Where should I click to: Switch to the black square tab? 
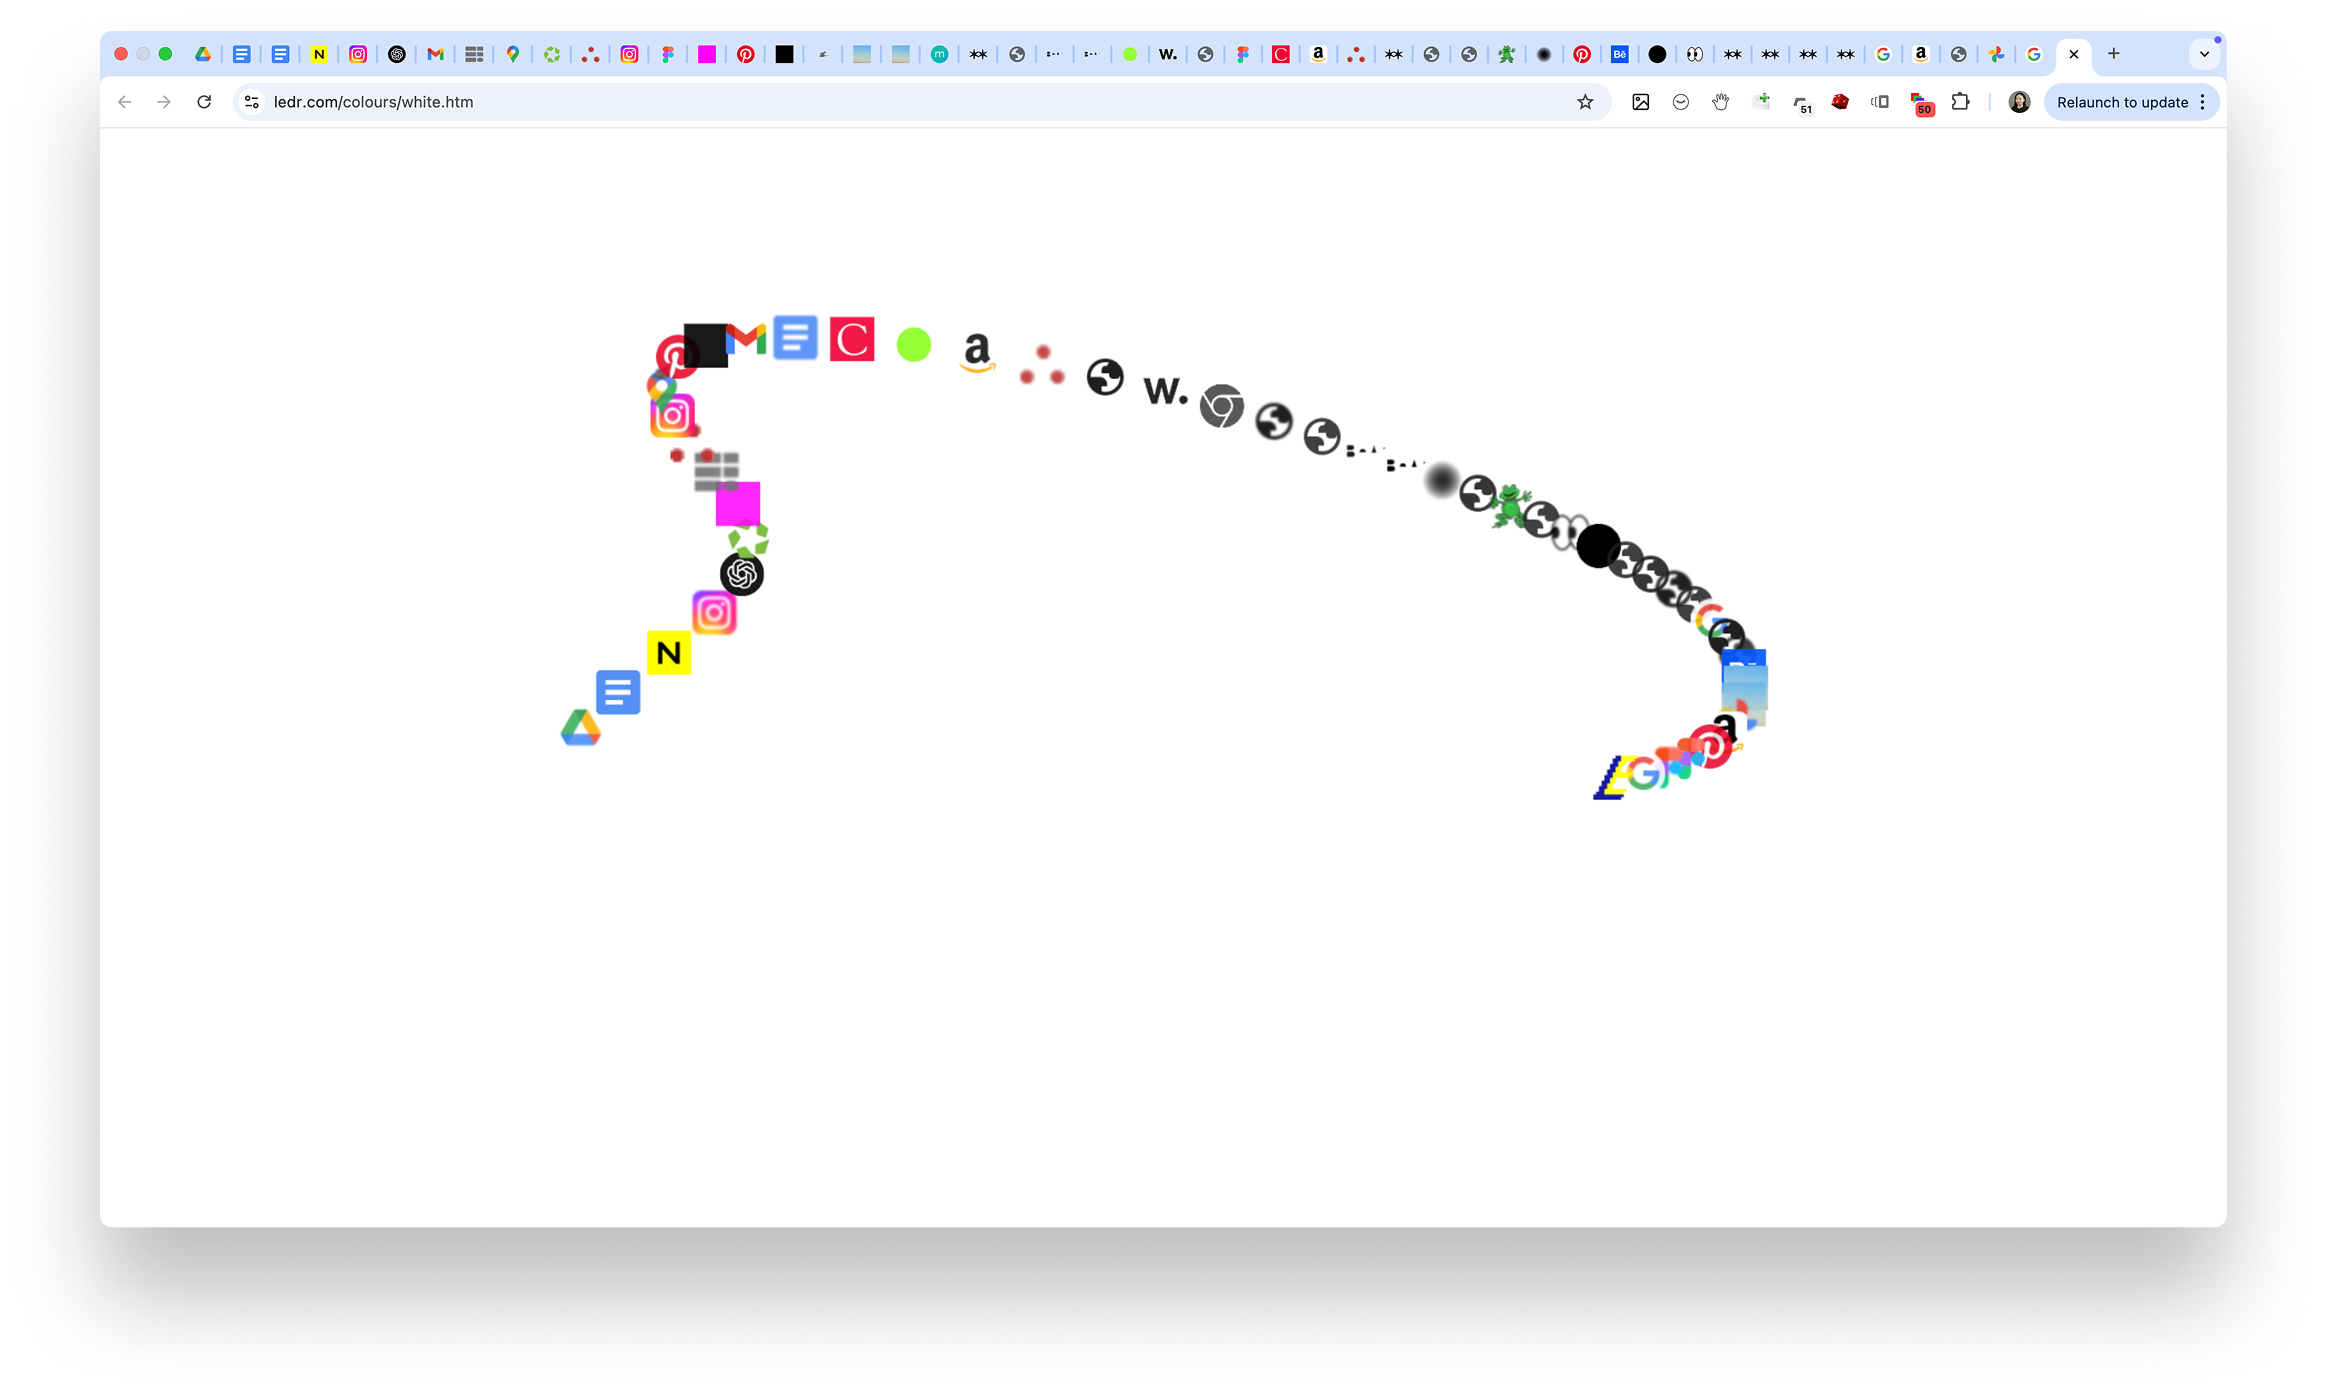(785, 54)
